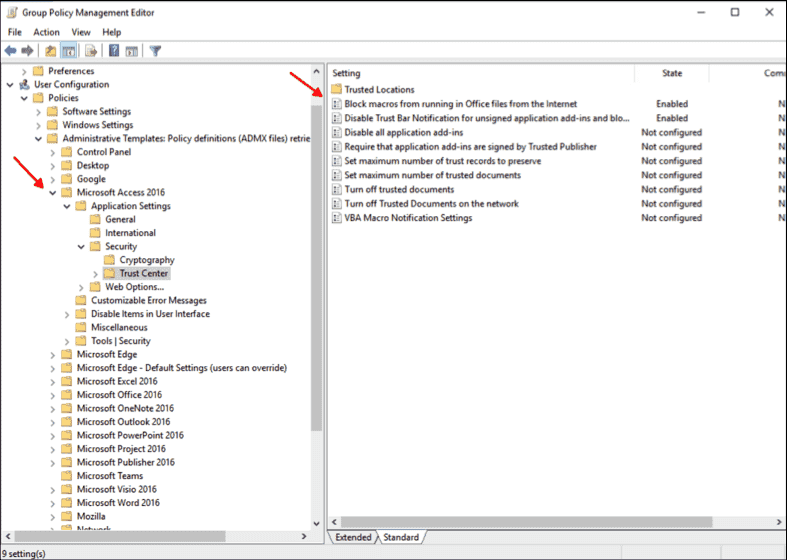Expand the Windows Settings node

coord(39,125)
